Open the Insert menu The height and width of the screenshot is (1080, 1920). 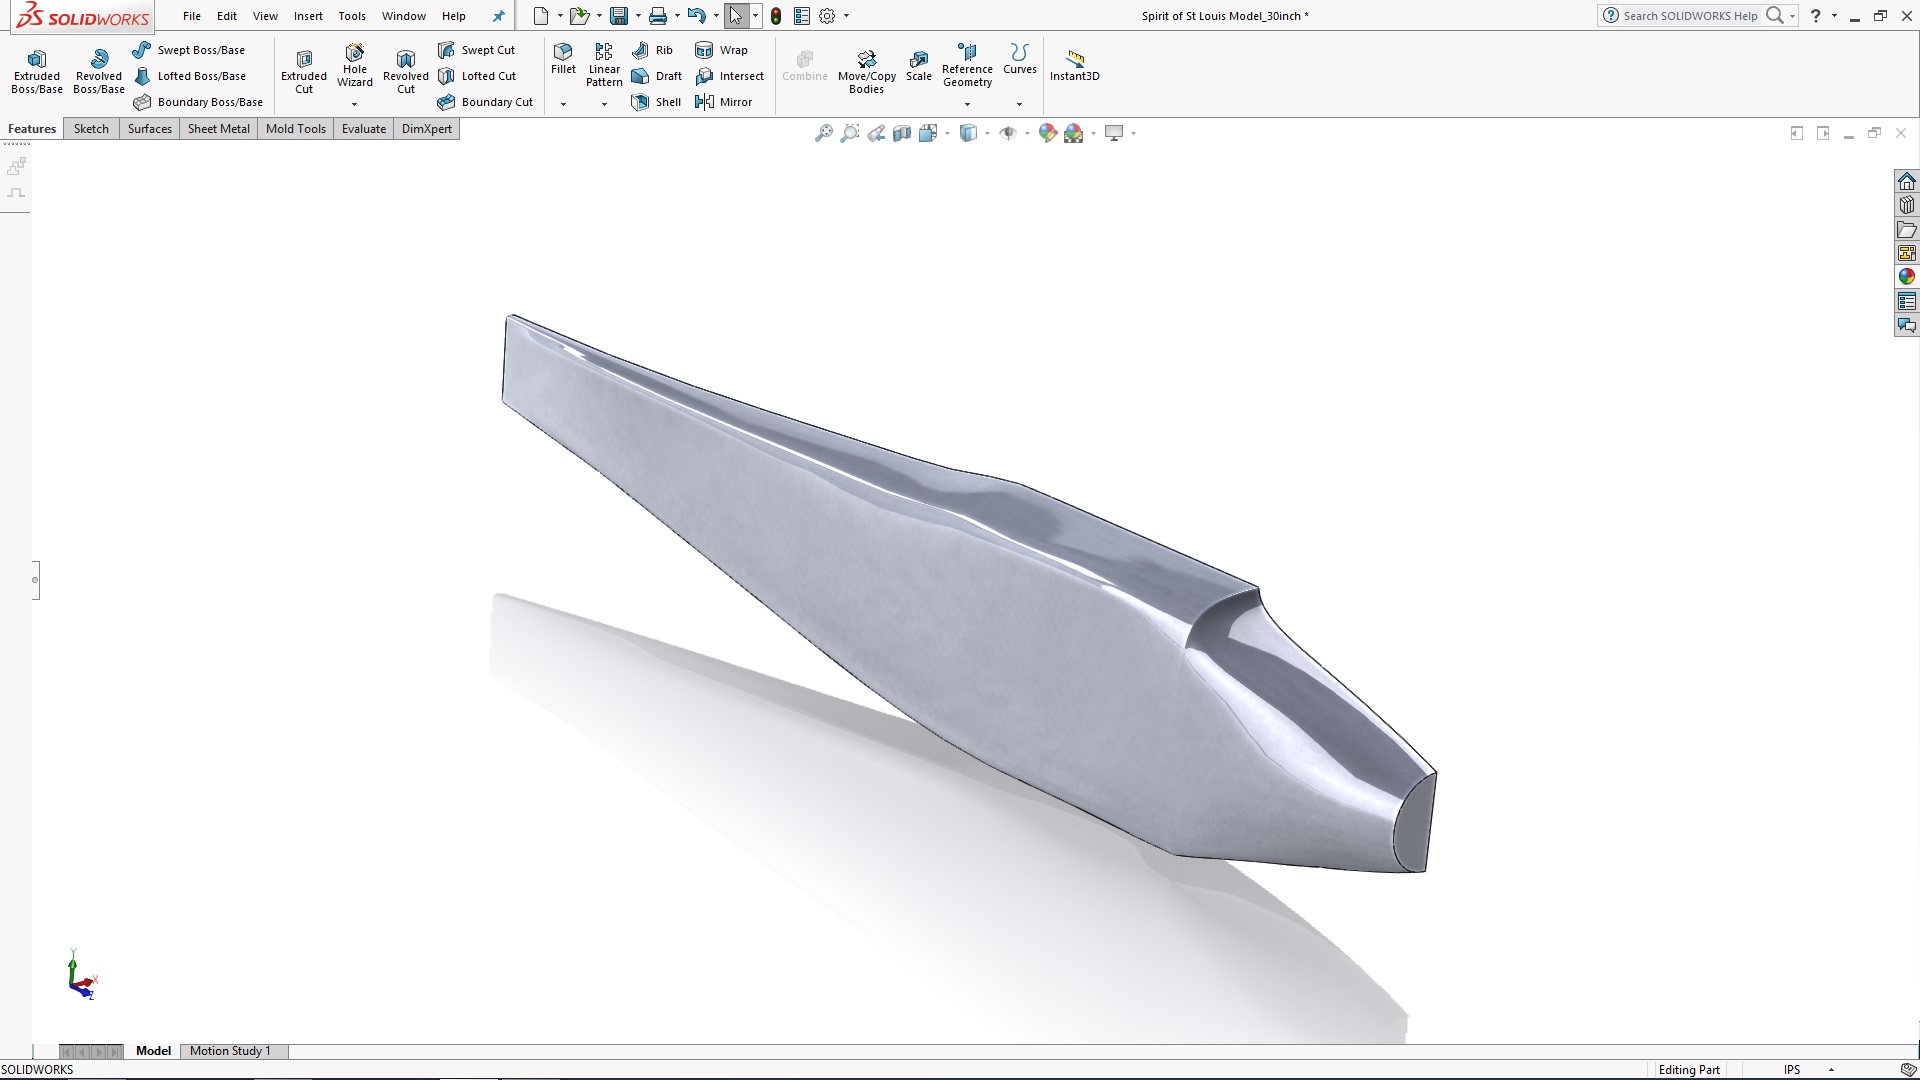pyautogui.click(x=307, y=16)
